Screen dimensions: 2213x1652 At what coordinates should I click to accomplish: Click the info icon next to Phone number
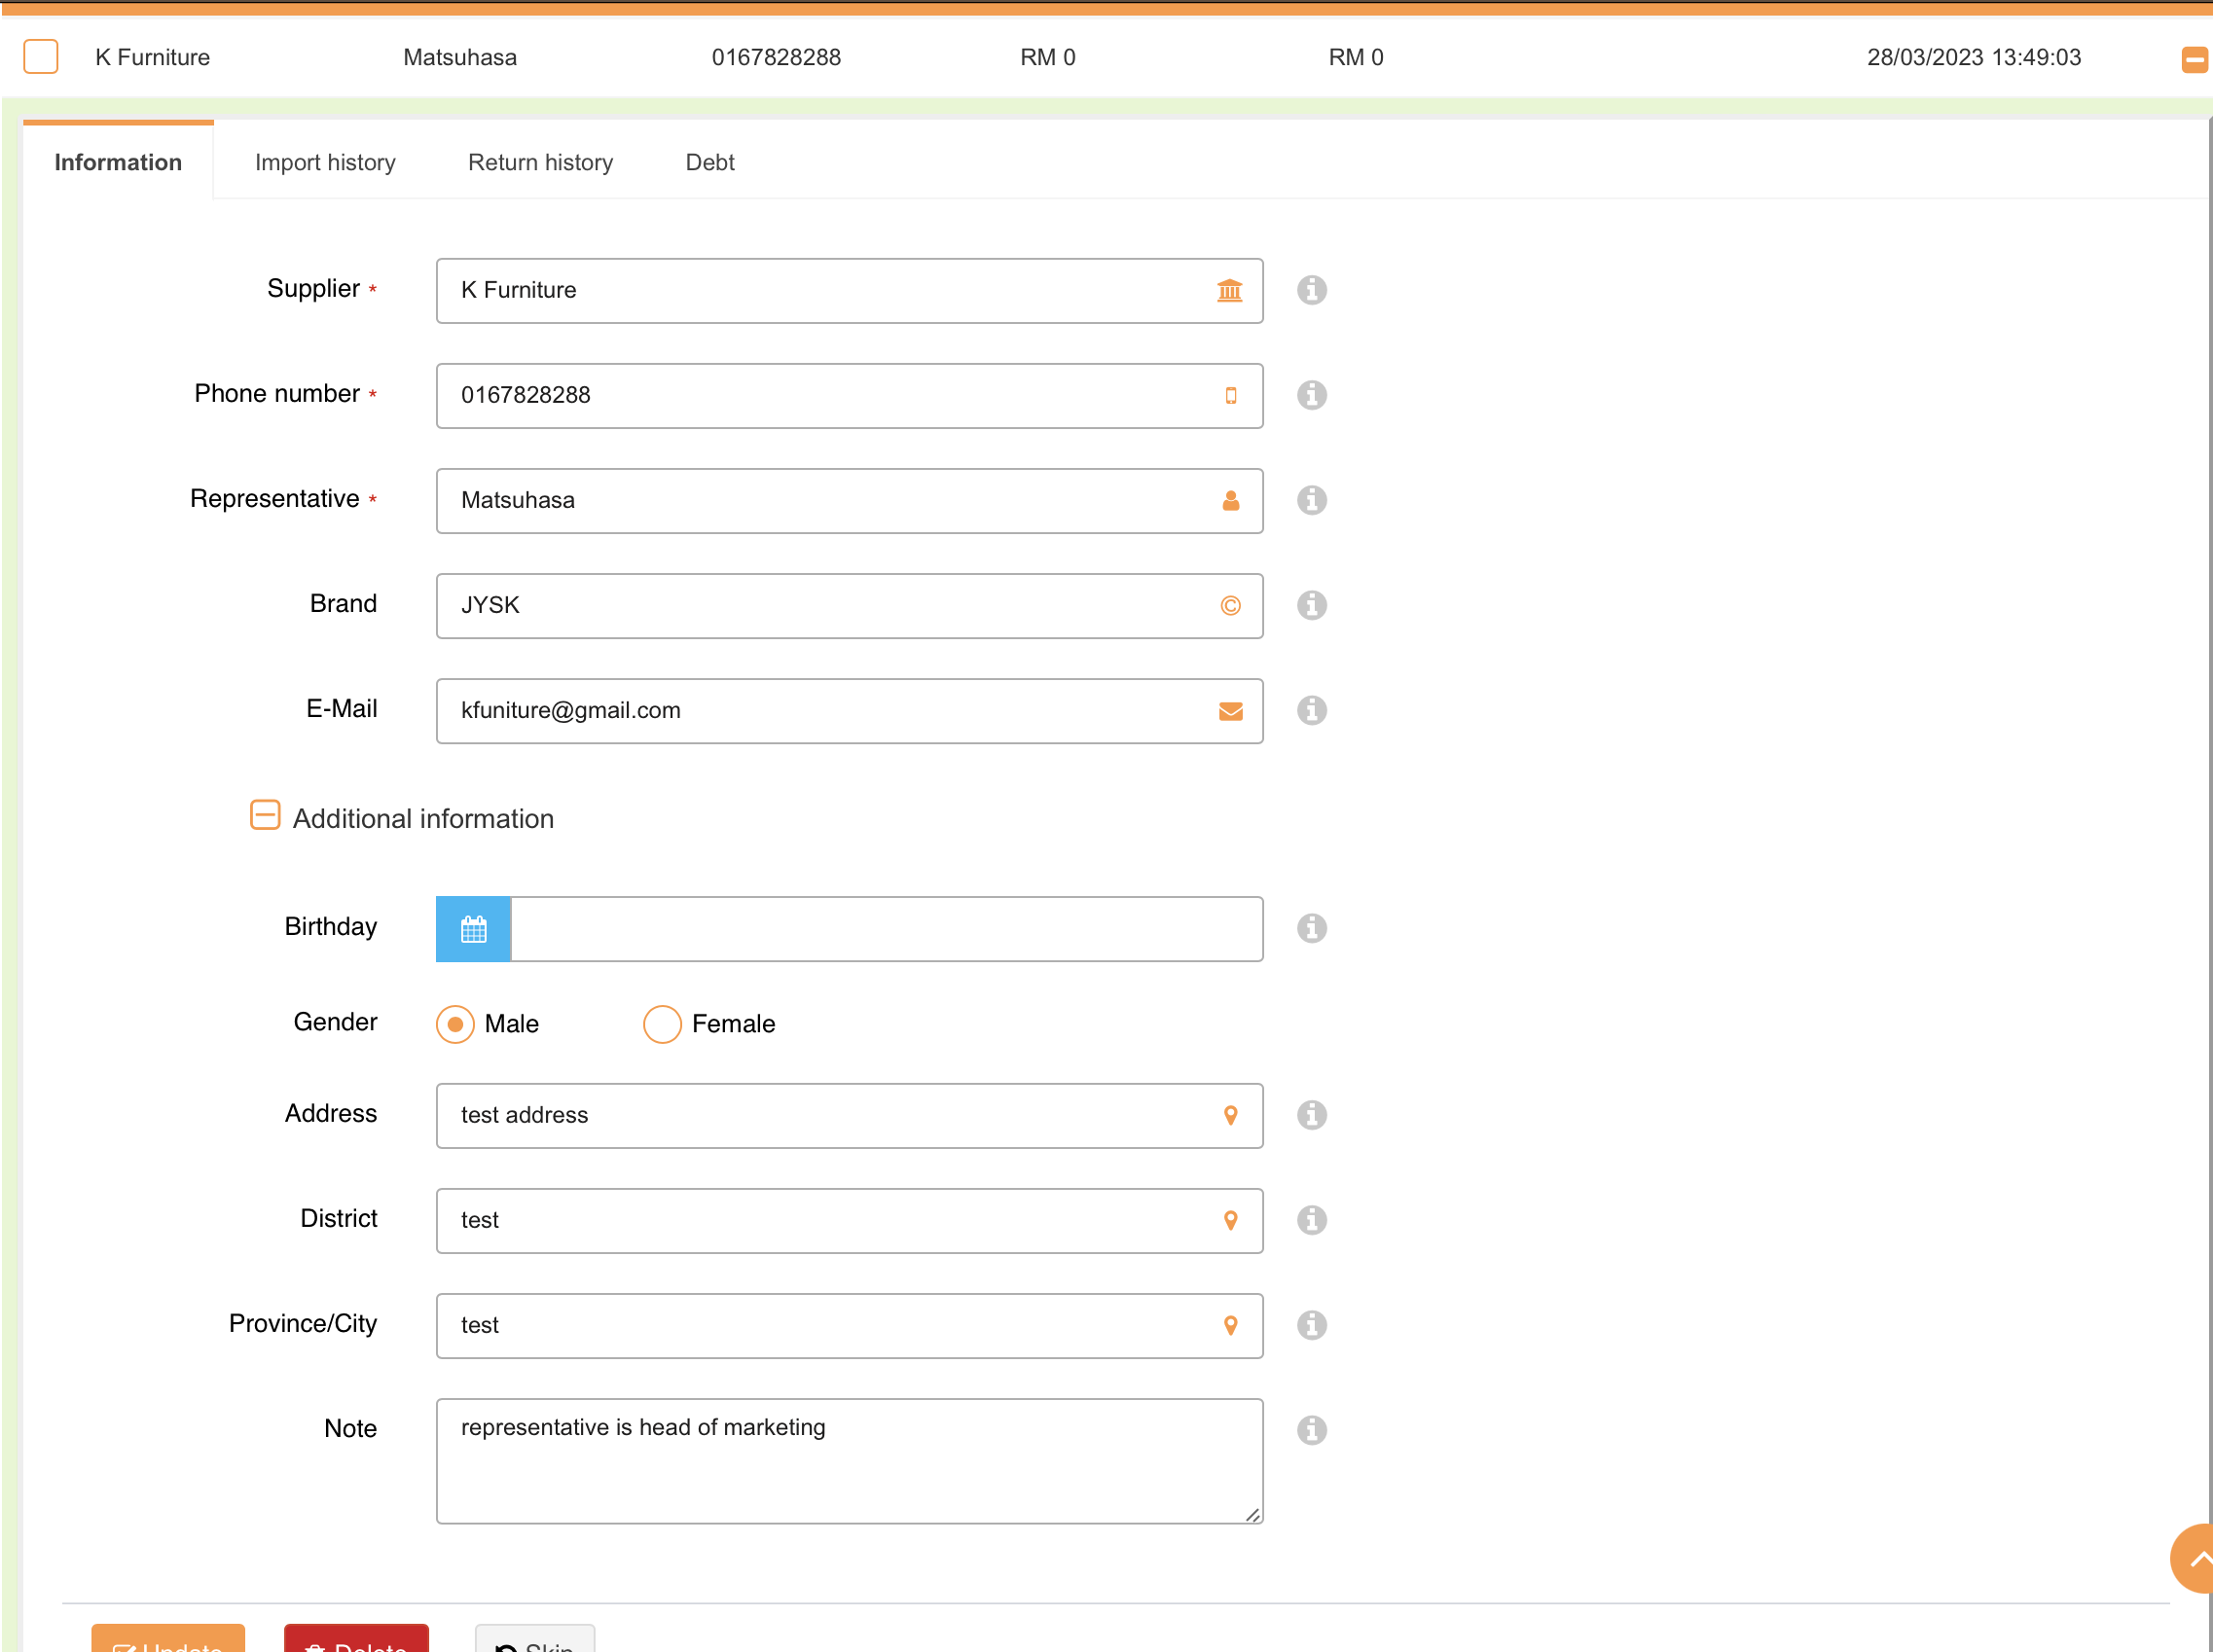1311,395
